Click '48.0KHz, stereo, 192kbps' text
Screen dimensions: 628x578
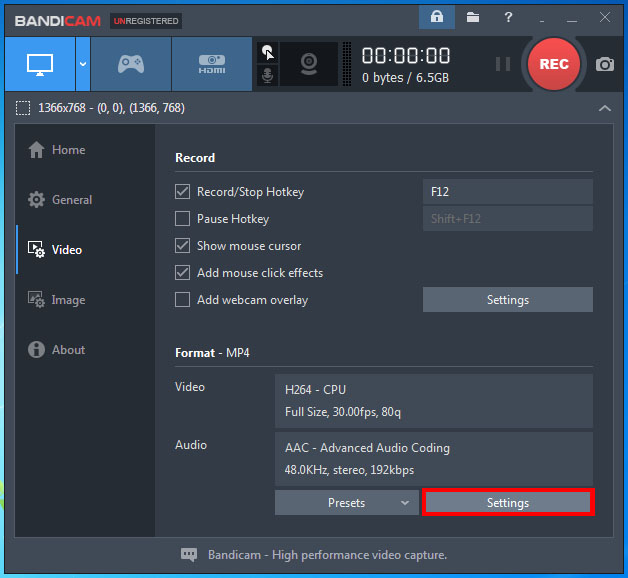(349, 470)
